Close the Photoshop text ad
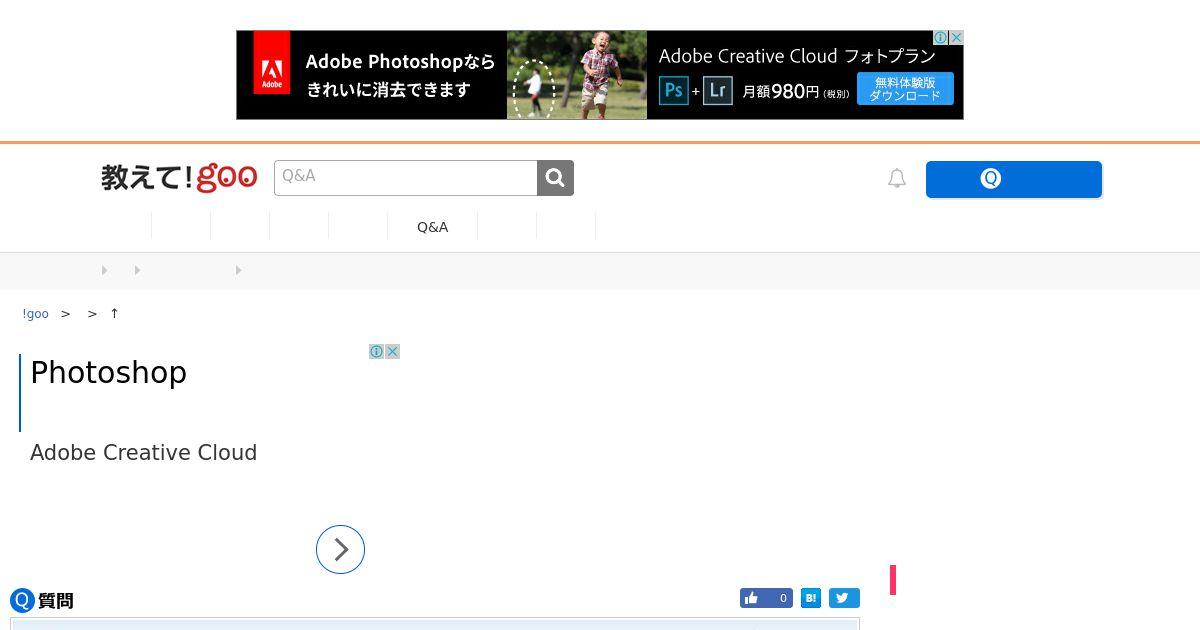The image size is (1200, 630). [x=393, y=351]
